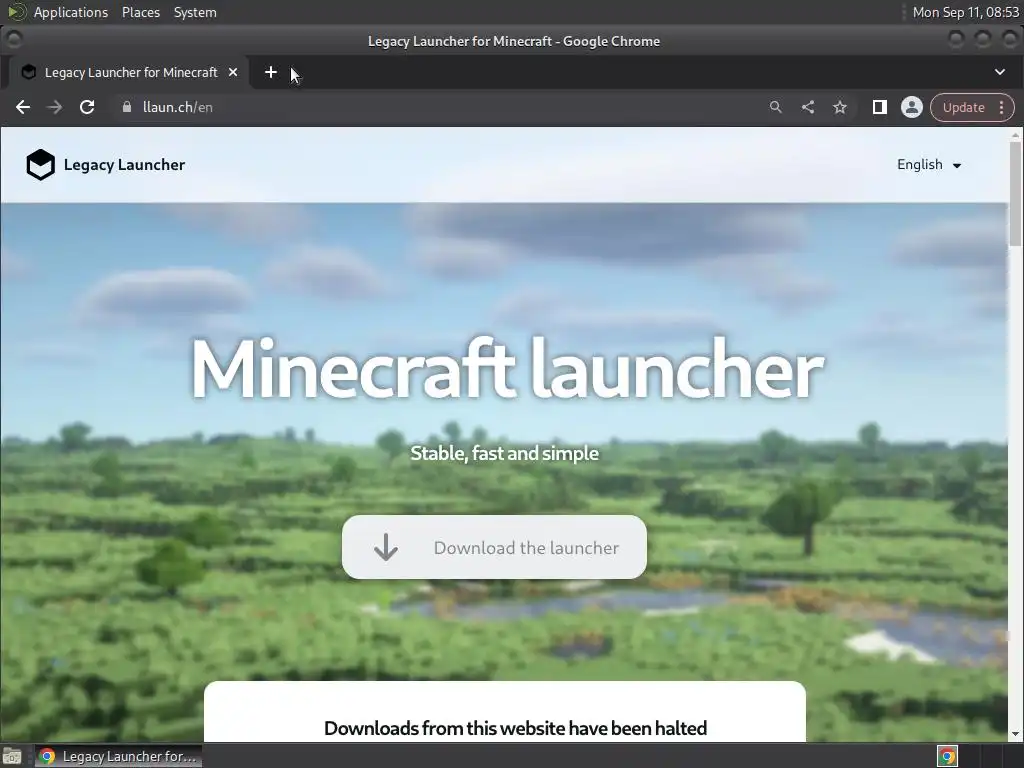This screenshot has height=768, width=1024.
Task: Click the scrollbar down arrow
Action: pyautogui.click(x=1015, y=734)
